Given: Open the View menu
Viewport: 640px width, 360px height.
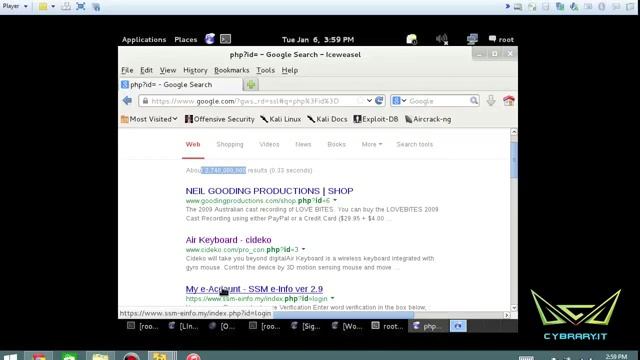Looking at the screenshot, I should (168, 70).
